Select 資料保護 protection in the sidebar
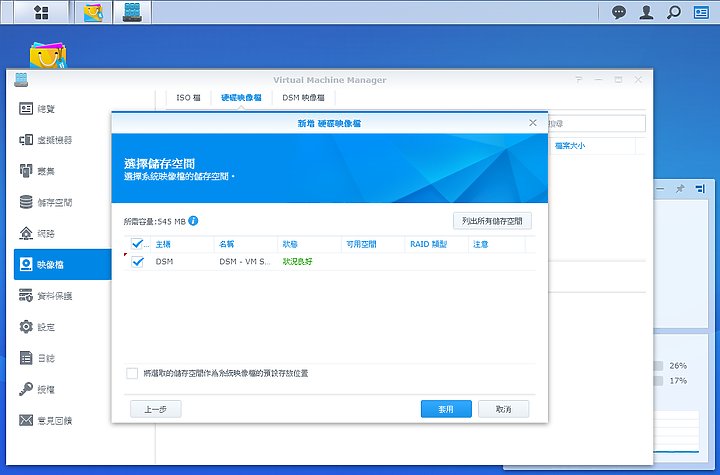This screenshot has width=720, height=475. (x=62, y=296)
